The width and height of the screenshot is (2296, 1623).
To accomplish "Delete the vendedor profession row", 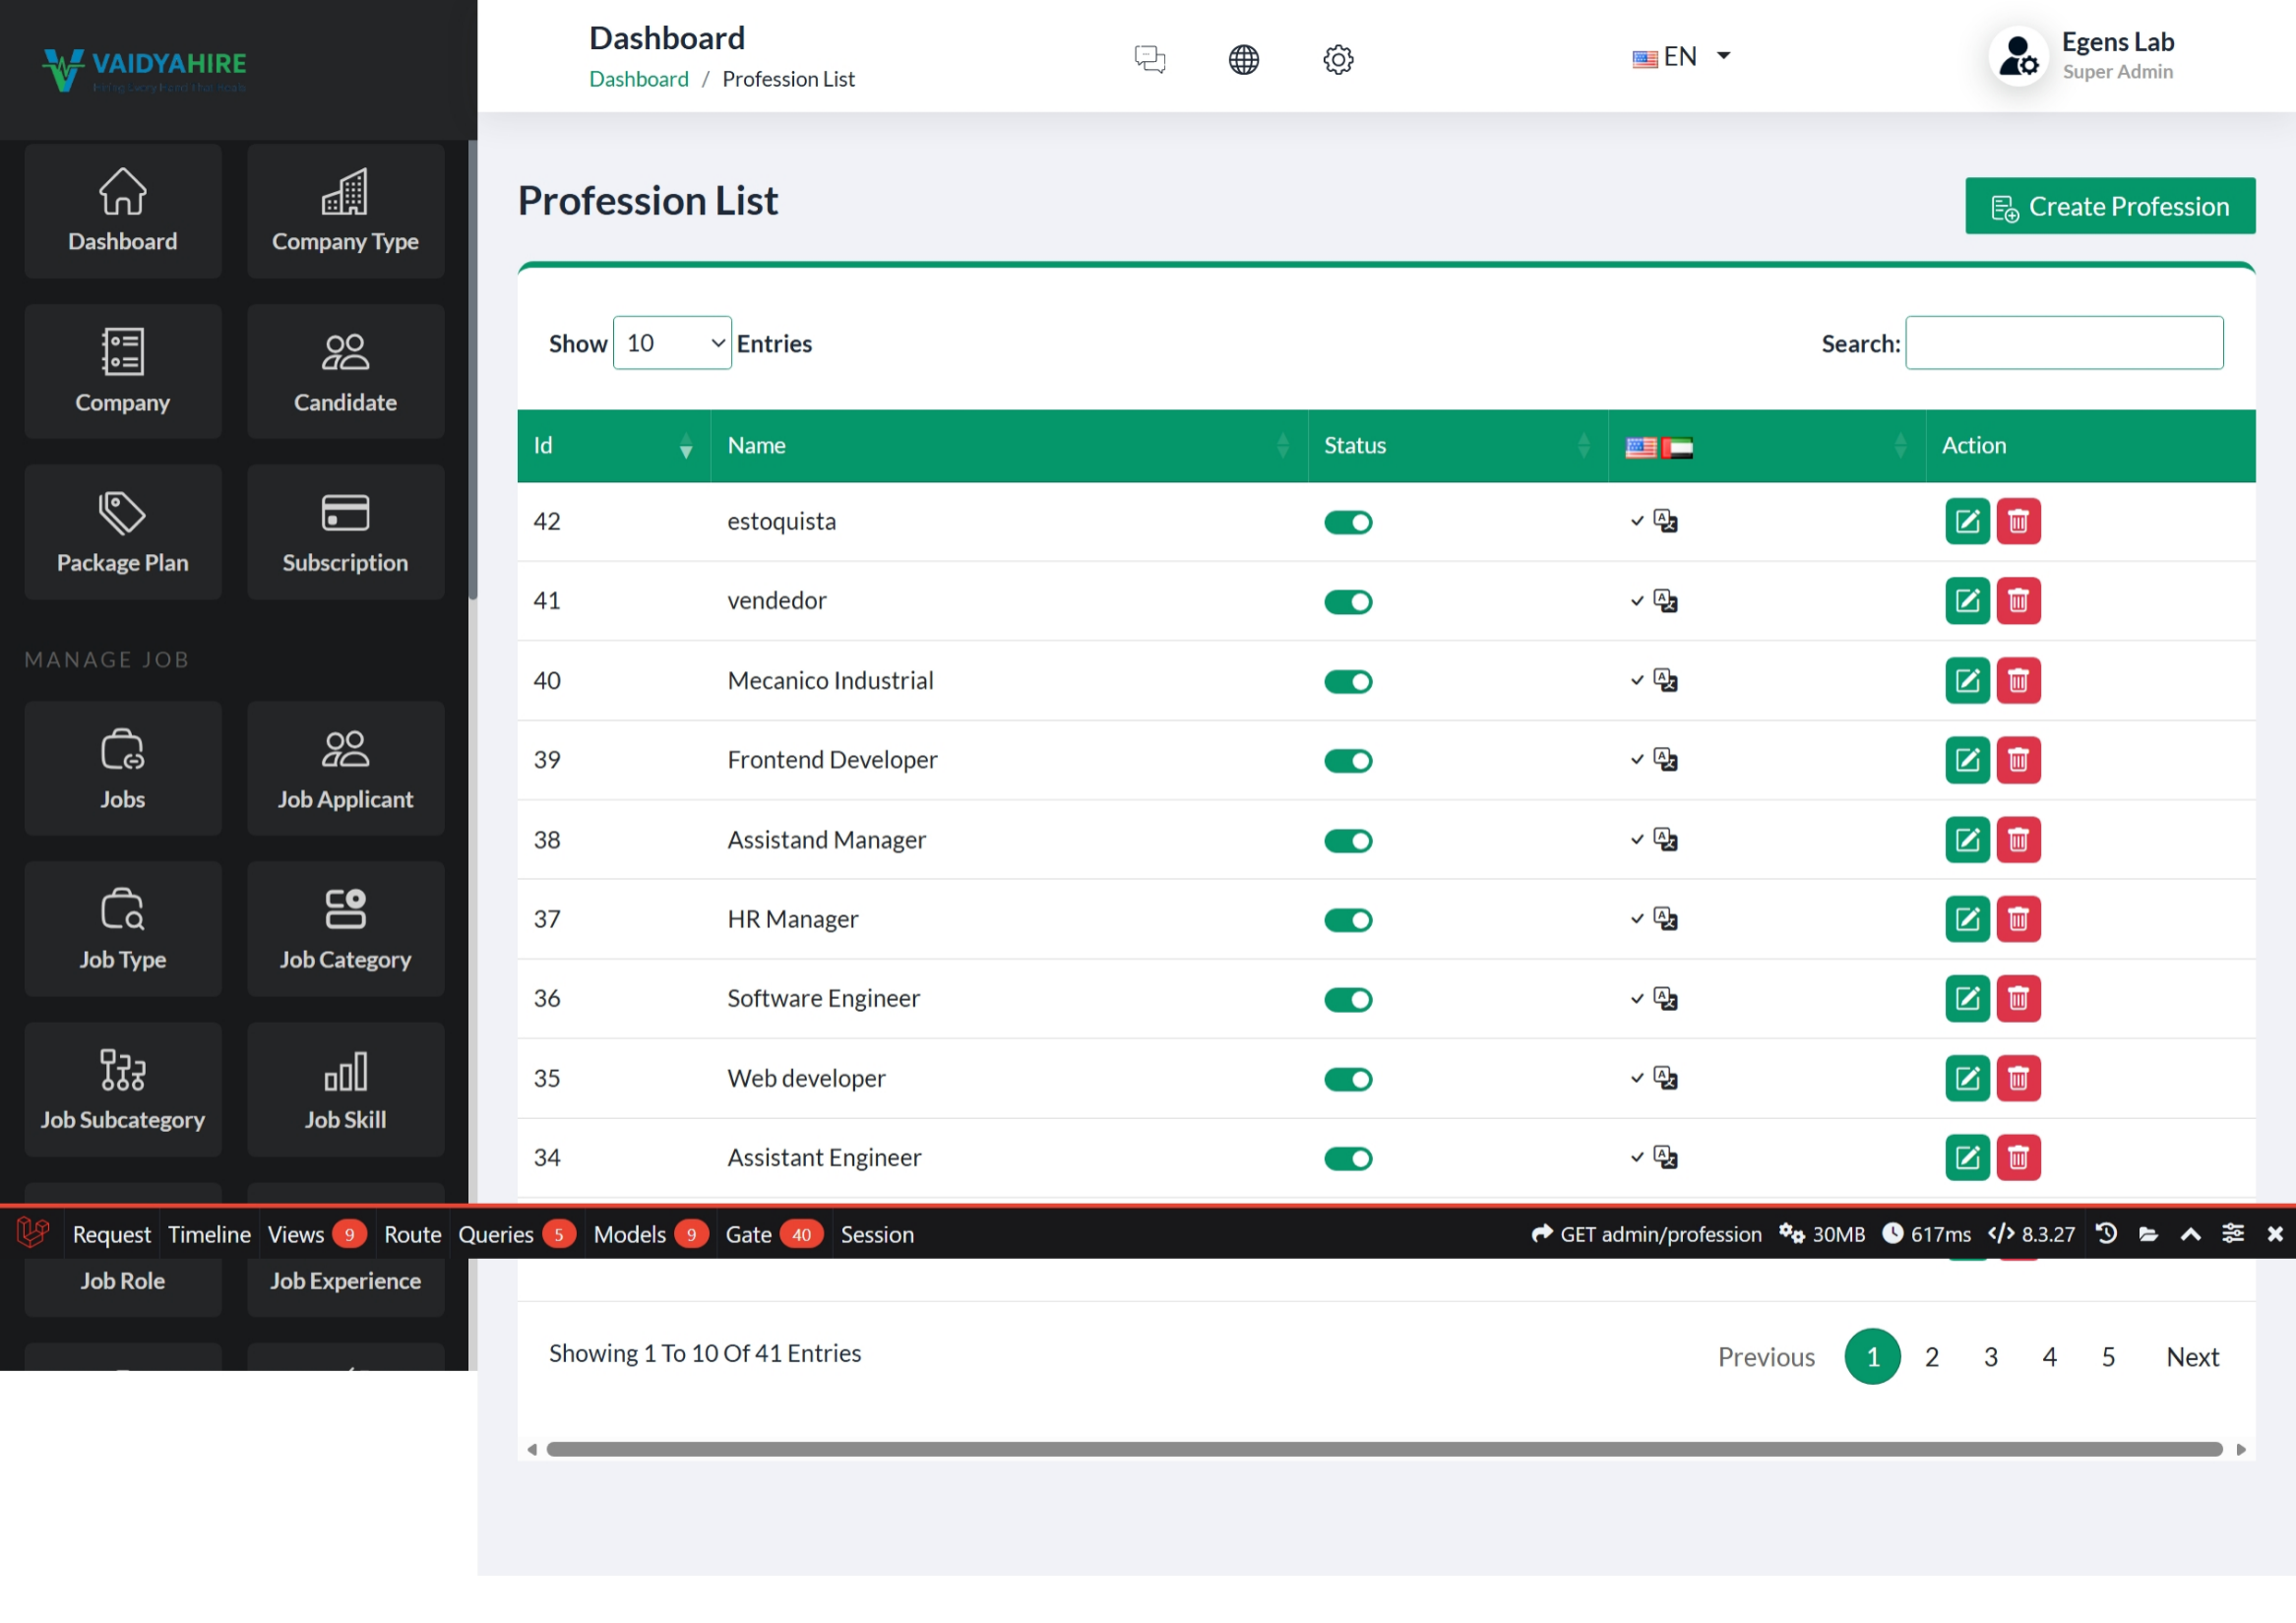I will (x=2018, y=601).
